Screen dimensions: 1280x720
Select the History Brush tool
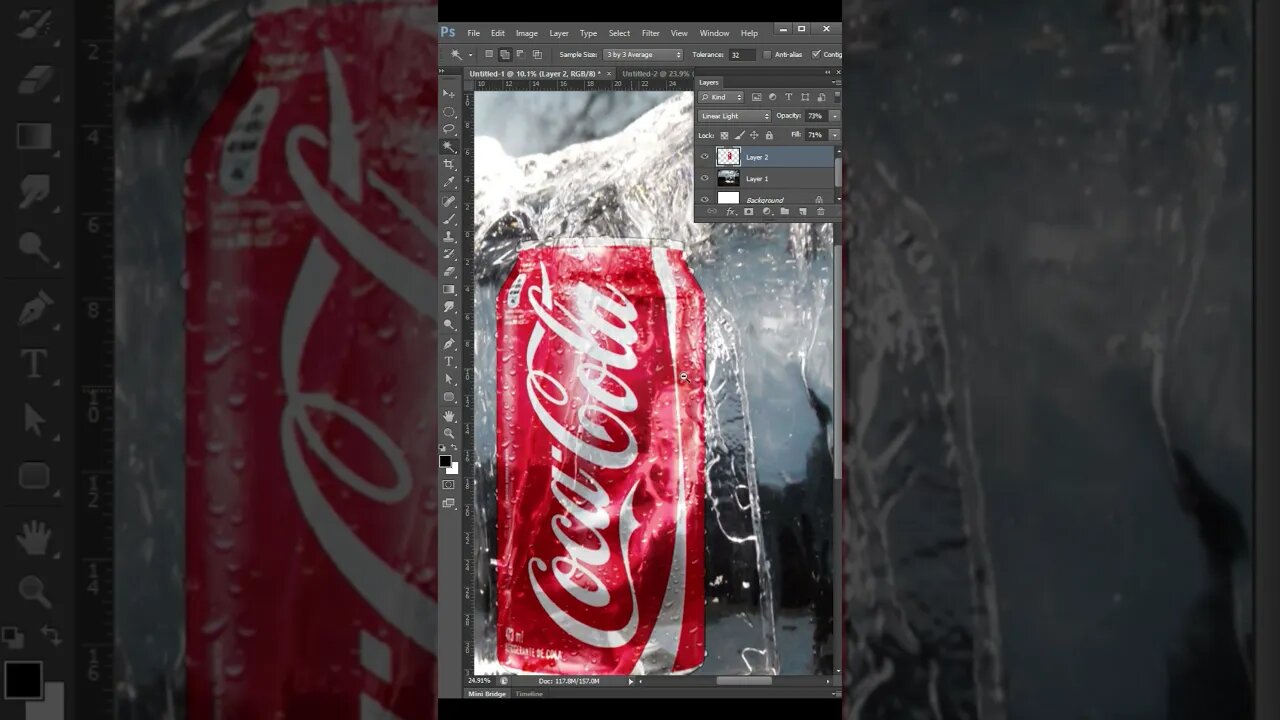point(449,254)
